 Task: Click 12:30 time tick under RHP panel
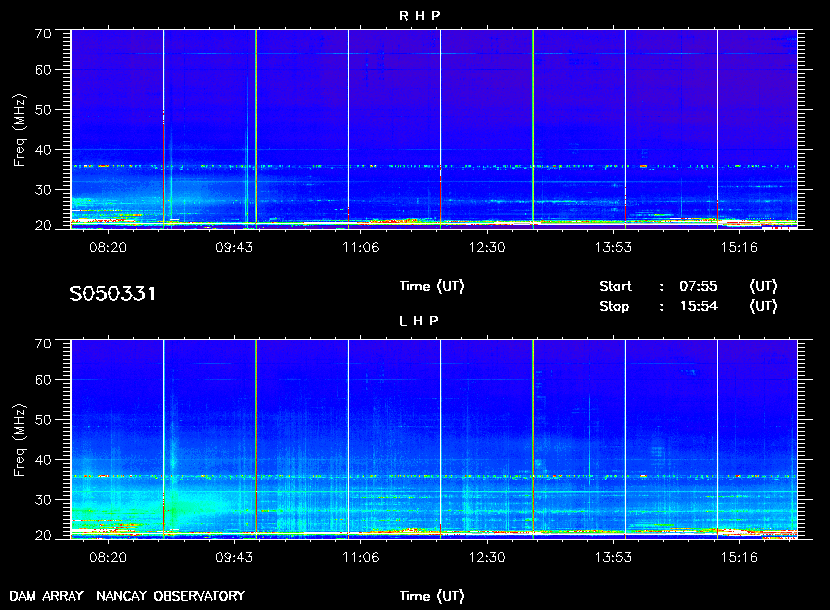pos(486,247)
